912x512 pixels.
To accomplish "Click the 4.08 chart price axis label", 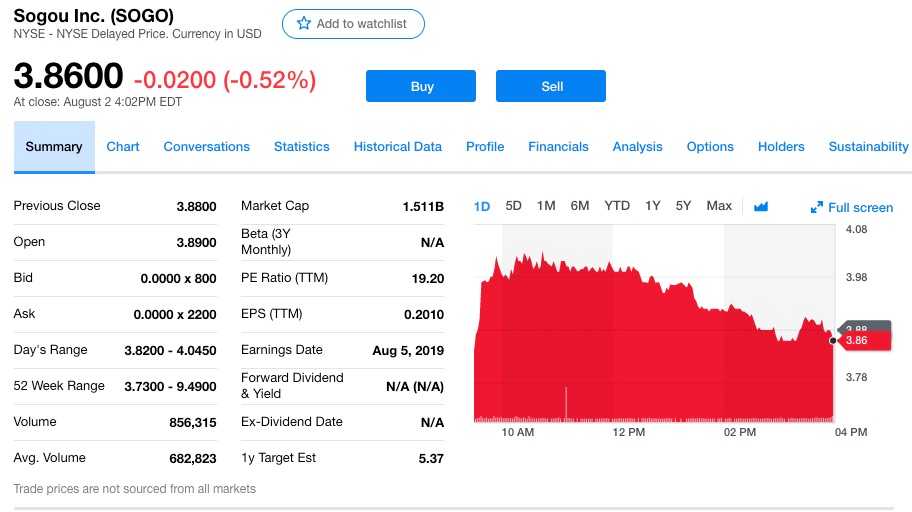I will click(856, 229).
